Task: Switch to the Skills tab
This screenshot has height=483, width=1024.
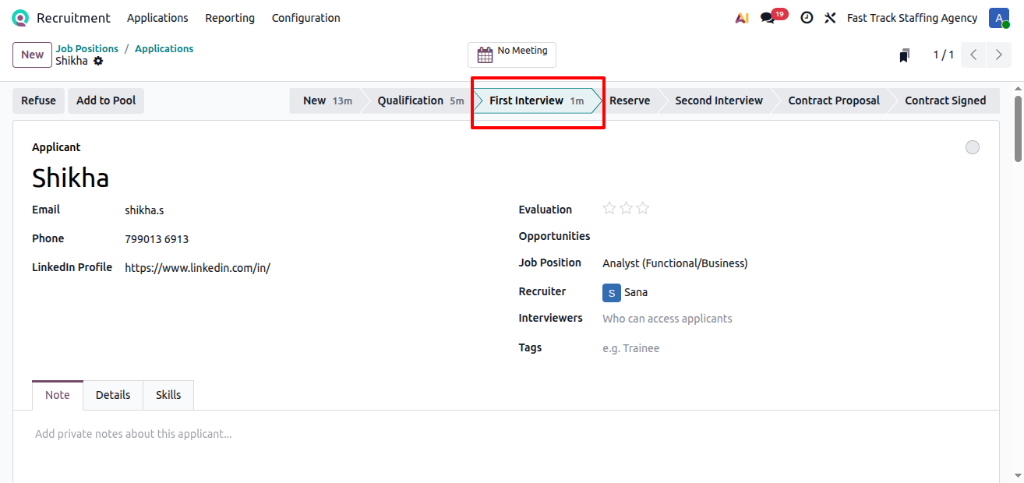Action: tap(168, 395)
